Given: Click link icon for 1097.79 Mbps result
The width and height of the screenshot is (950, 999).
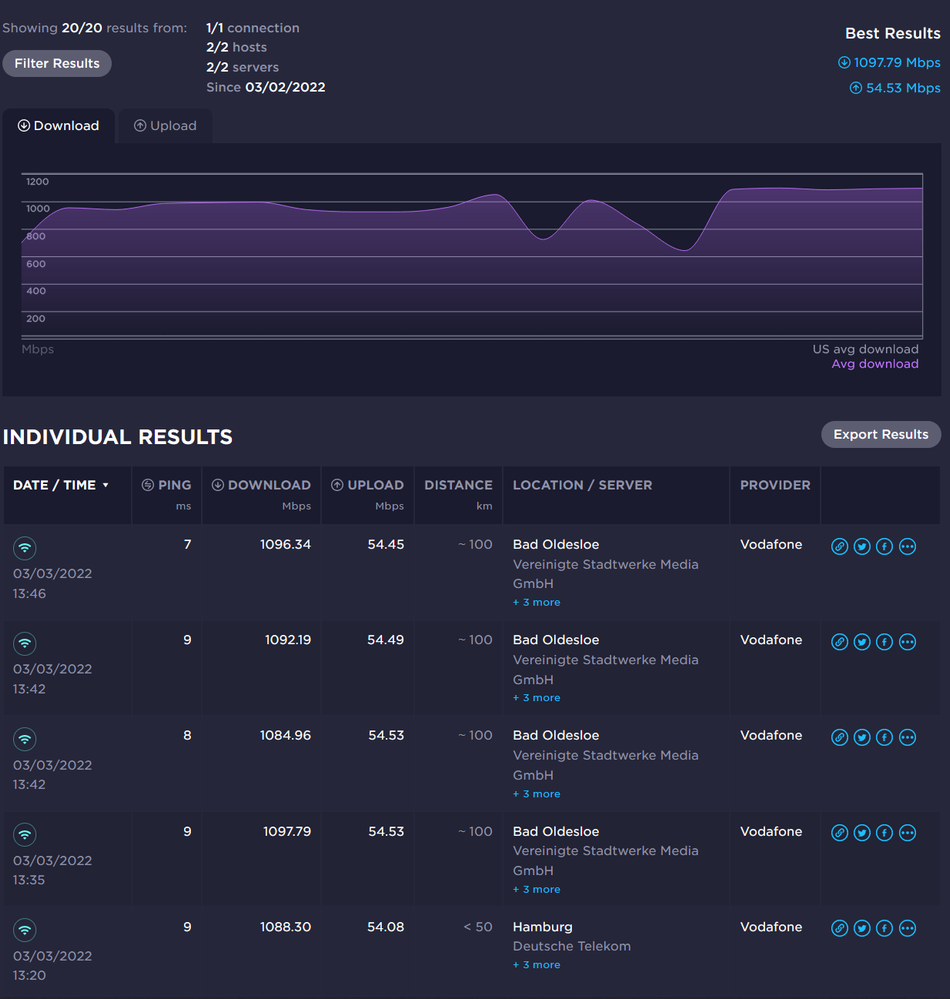Looking at the screenshot, I should click(840, 833).
